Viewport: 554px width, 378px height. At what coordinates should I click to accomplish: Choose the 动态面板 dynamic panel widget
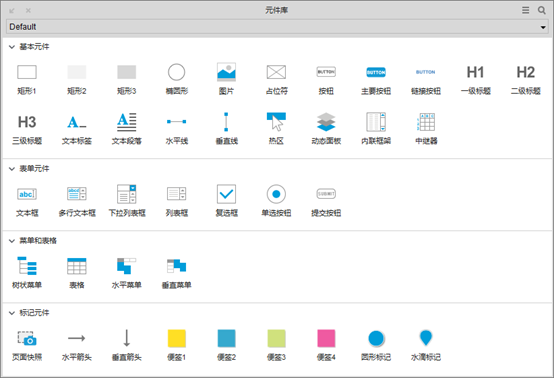(x=326, y=128)
